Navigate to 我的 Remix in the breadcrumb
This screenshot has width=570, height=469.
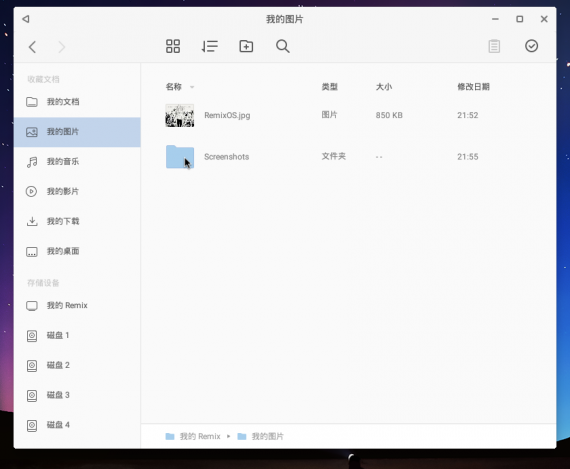pyautogui.click(x=200, y=436)
